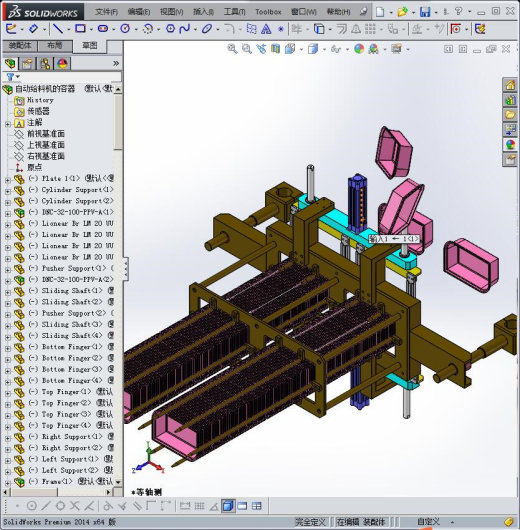
Task: Expand the Frame<1> component
Action: tap(7, 483)
